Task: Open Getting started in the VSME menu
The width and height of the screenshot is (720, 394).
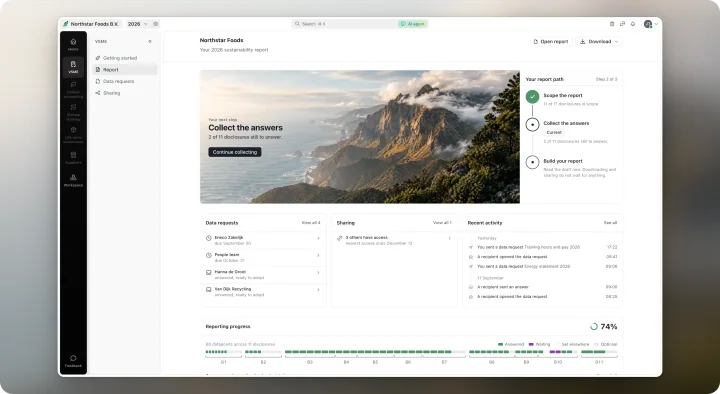Action: (124, 58)
